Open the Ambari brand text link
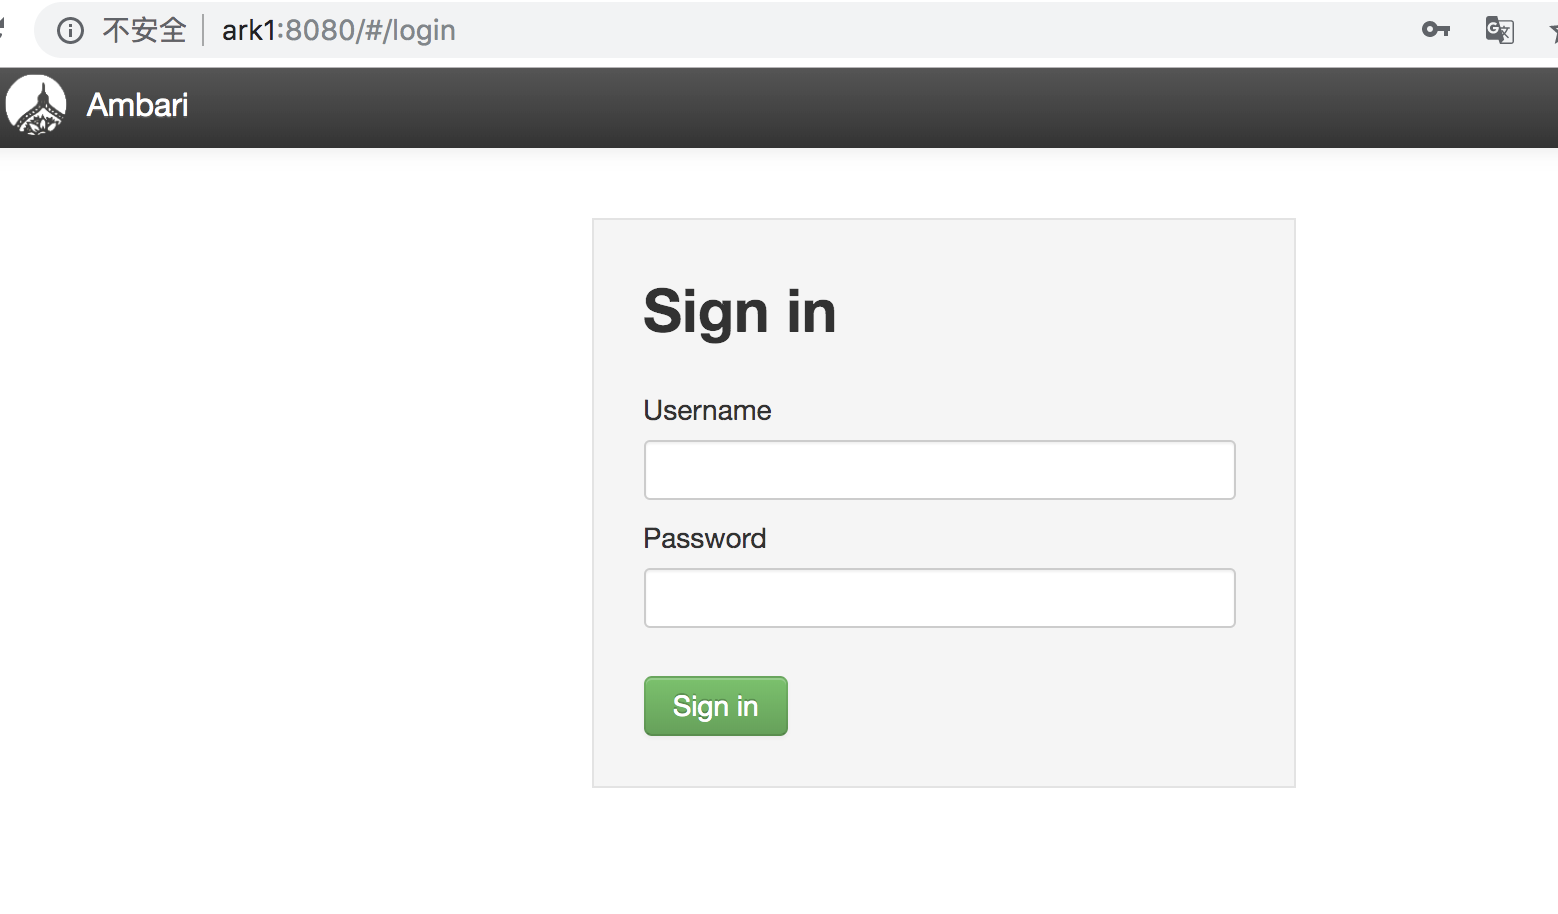This screenshot has width=1558, height=914. [x=137, y=105]
